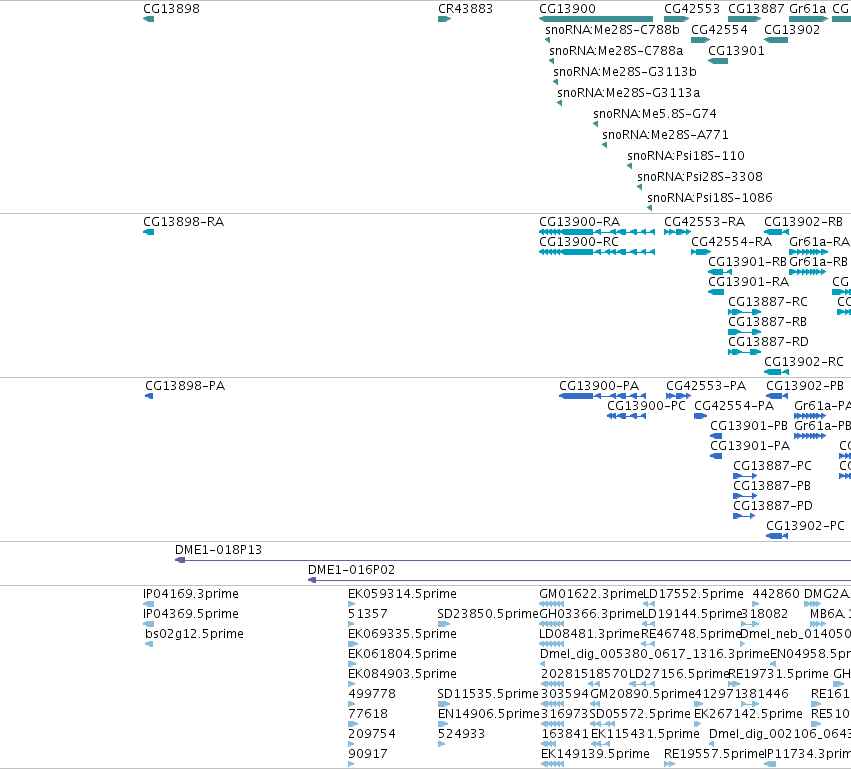The width and height of the screenshot is (851, 769).
Task: Select the DME1-018P13 clone label
Action: [218, 550]
